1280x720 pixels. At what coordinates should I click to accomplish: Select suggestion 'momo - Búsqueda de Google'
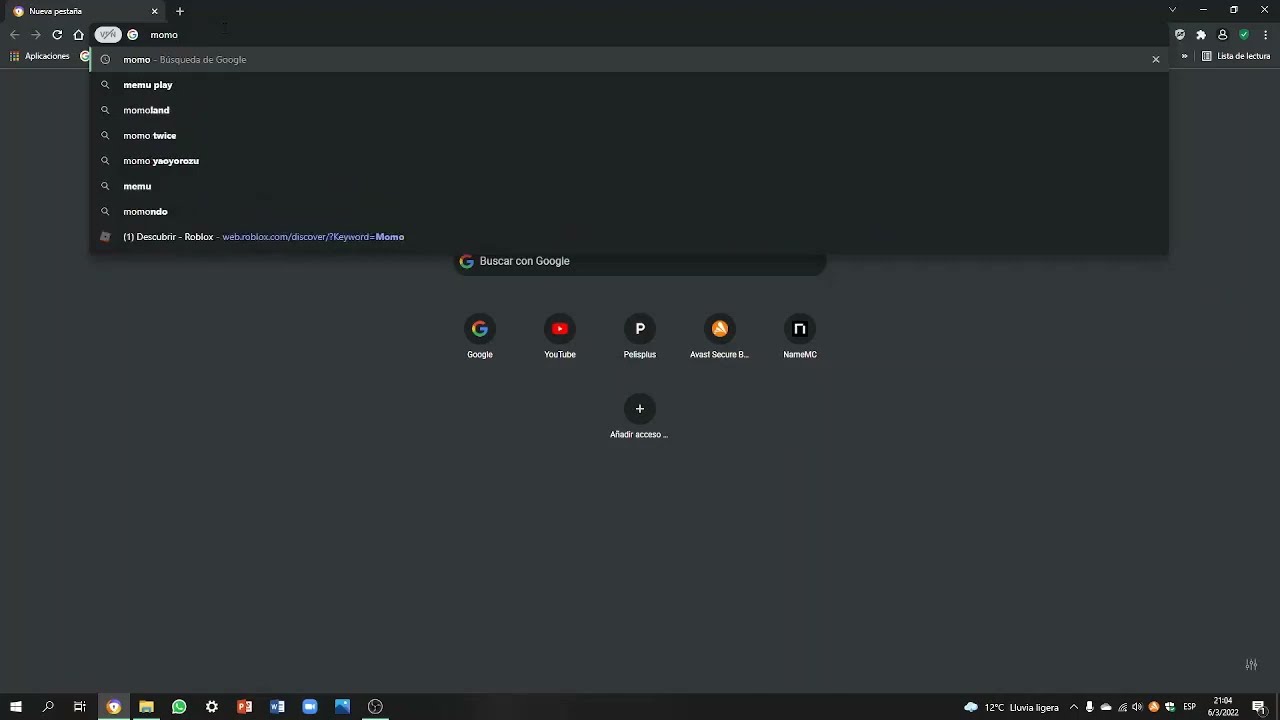629,60
